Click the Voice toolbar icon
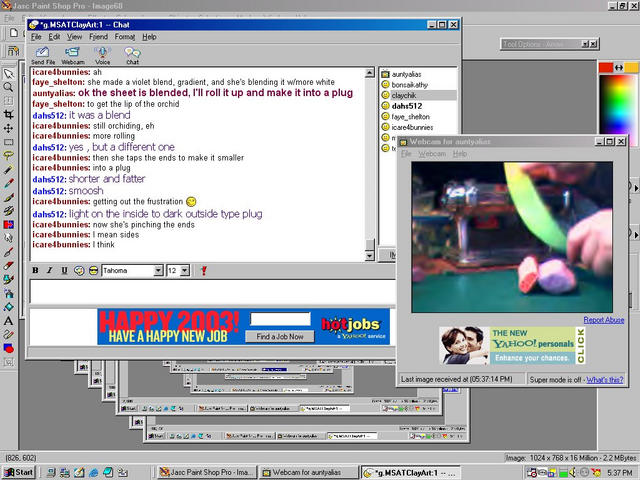The image size is (640, 480). [x=102, y=56]
